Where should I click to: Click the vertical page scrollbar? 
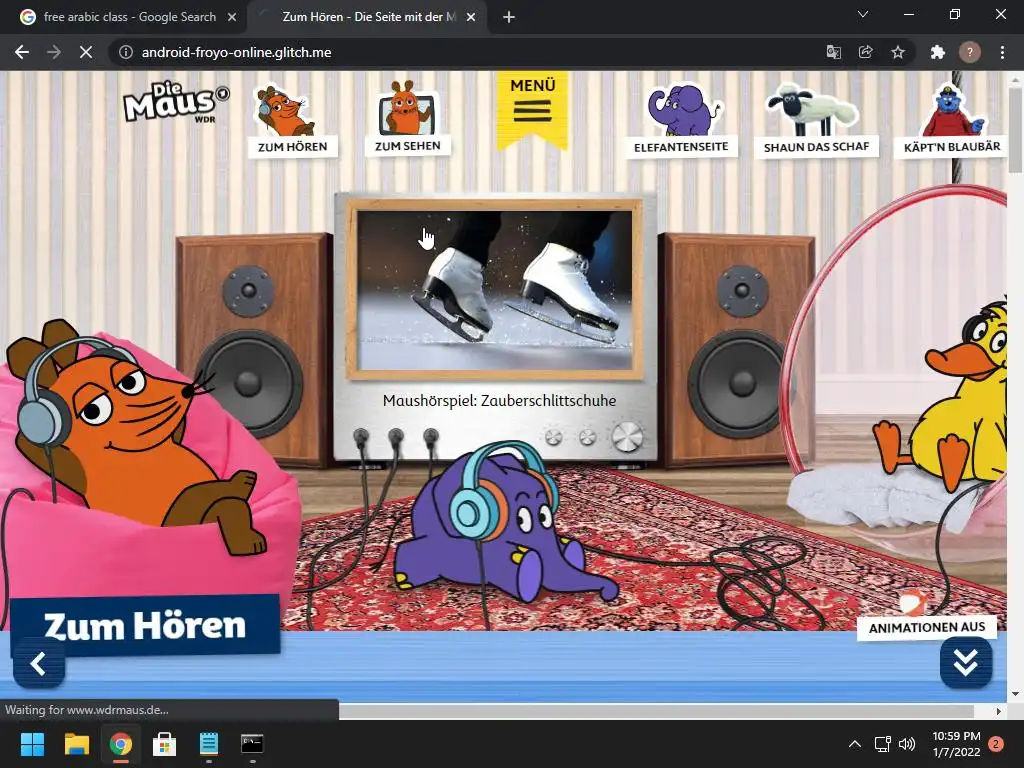(1015, 131)
